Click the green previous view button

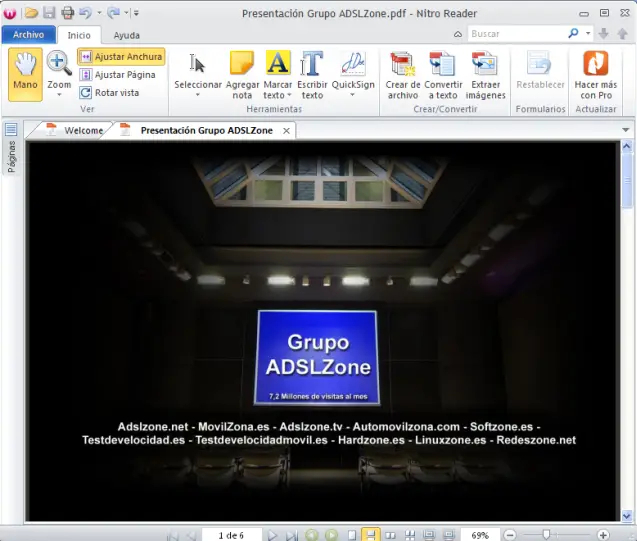pyautogui.click(x=312, y=535)
